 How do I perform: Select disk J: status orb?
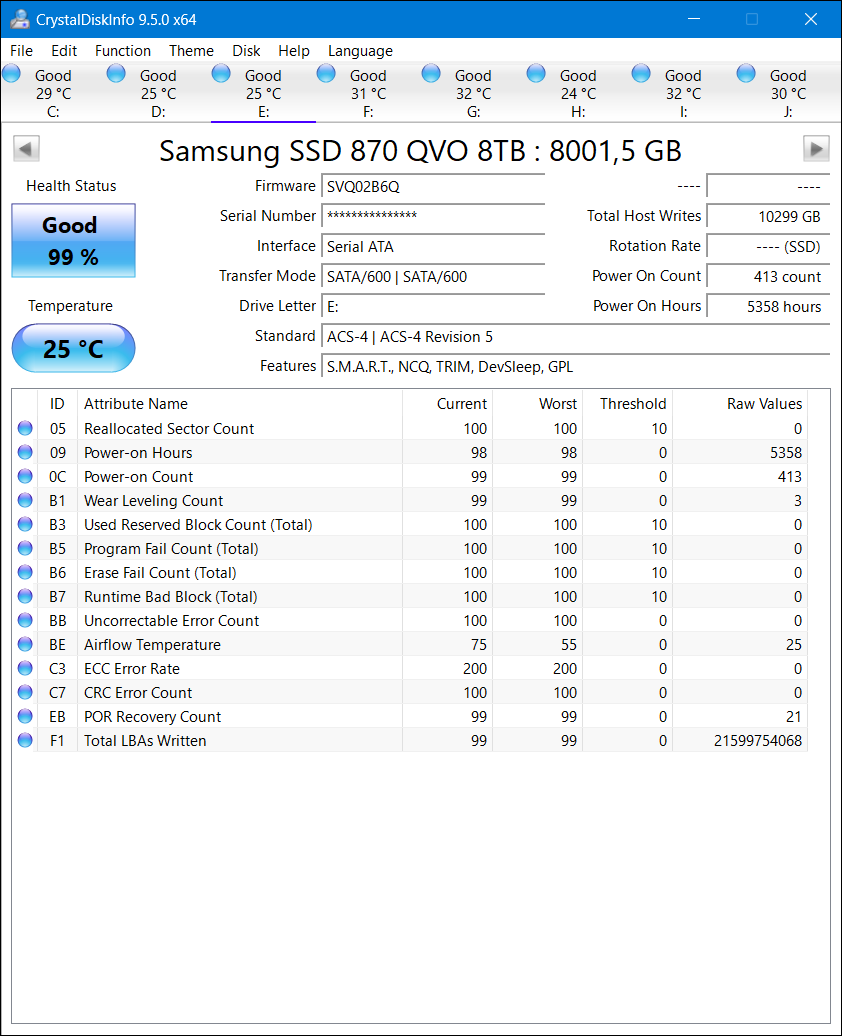pyautogui.click(x=747, y=73)
